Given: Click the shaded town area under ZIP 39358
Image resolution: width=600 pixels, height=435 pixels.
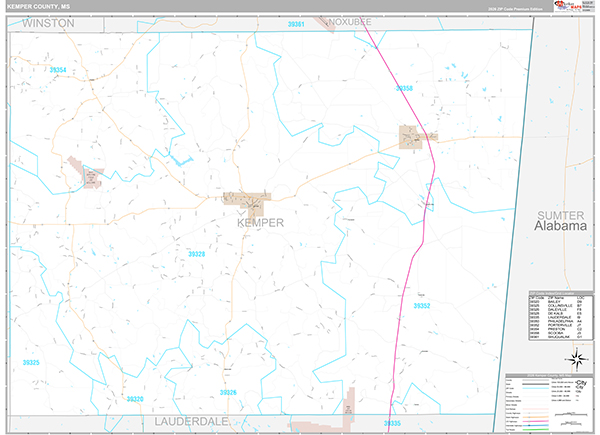Looking at the screenshot, I should (412, 137).
